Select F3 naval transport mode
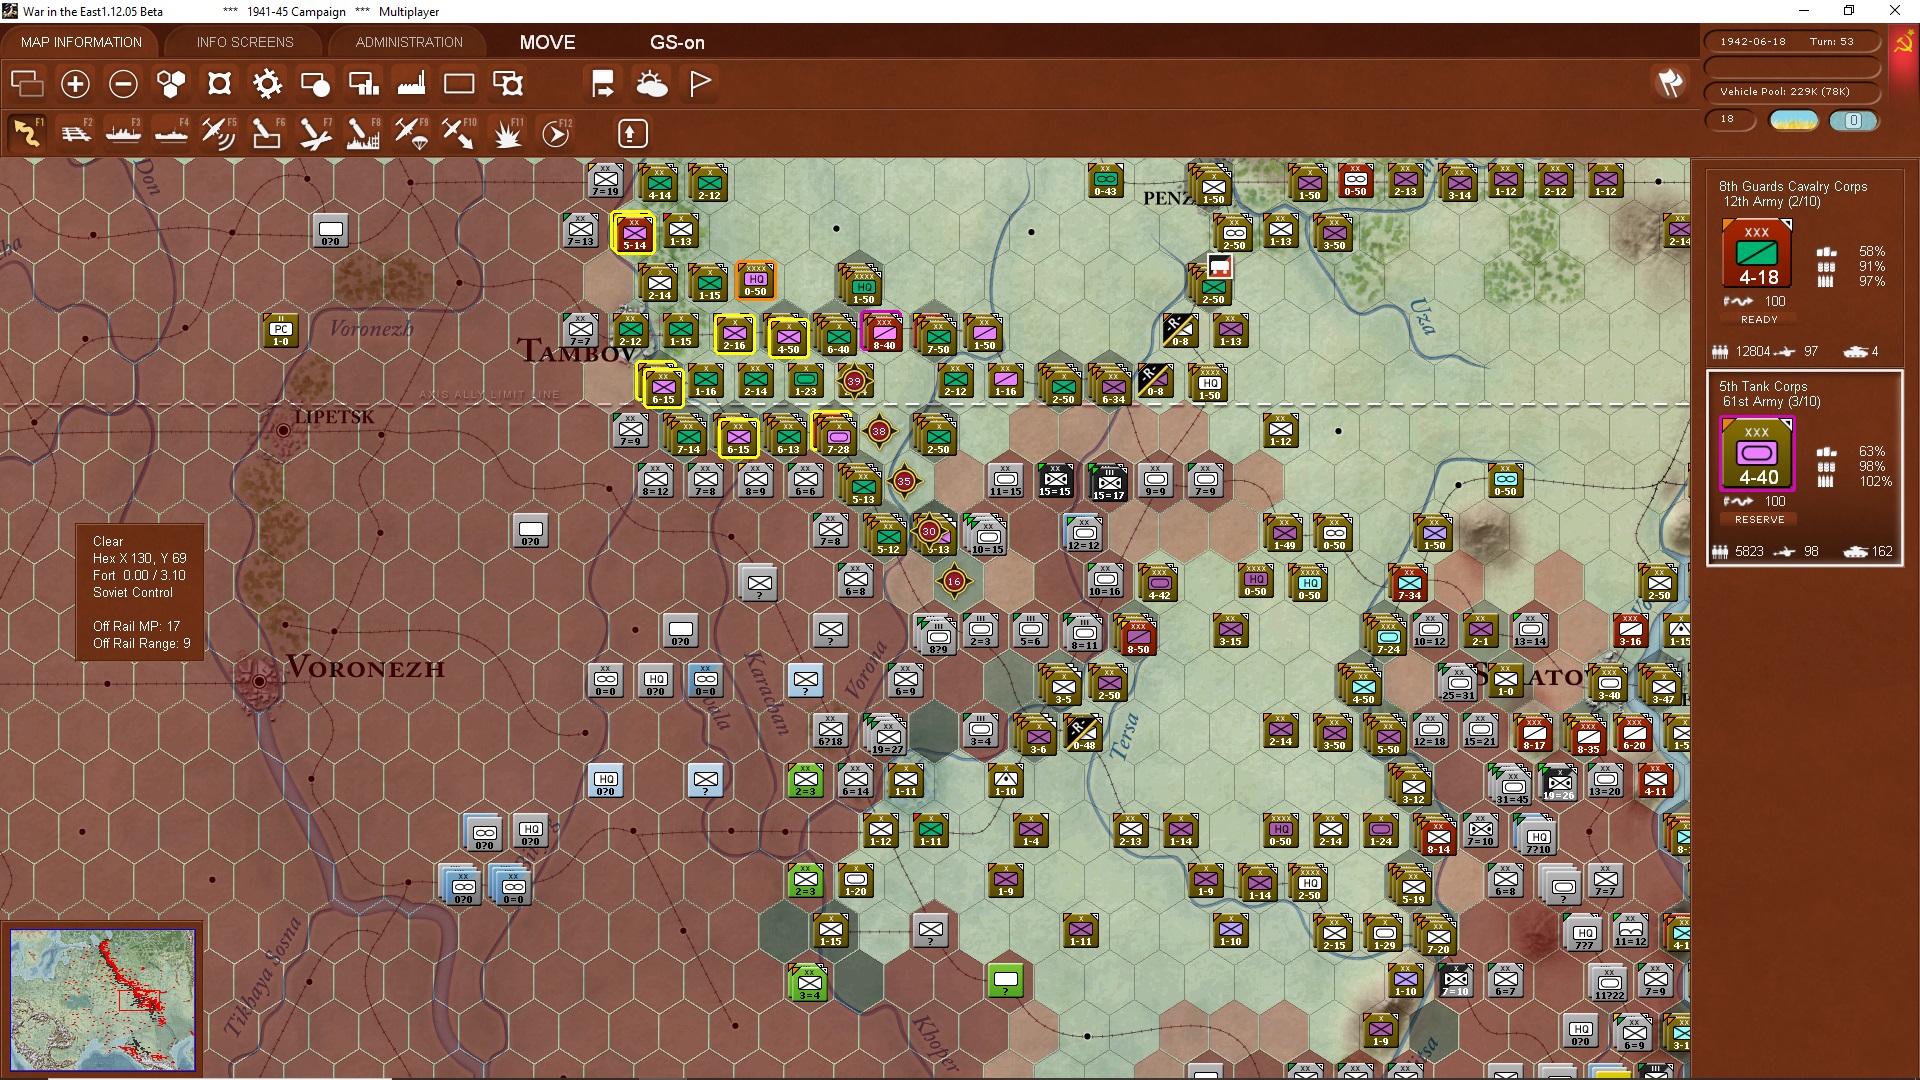This screenshot has width=1920, height=1080. pos(124,133)
